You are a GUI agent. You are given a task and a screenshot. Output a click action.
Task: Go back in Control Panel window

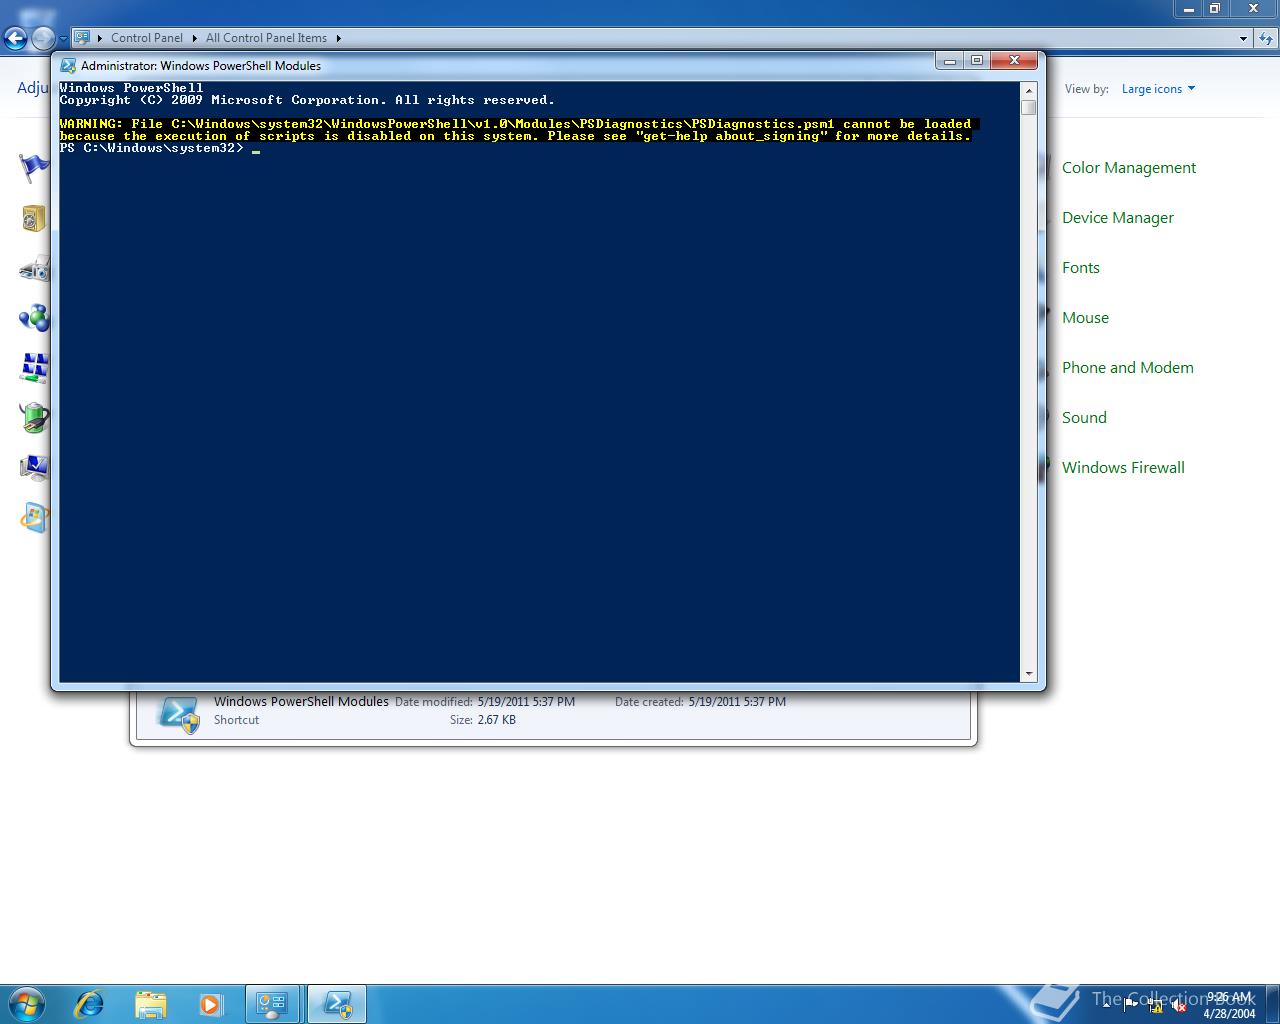(x=15, y=39)
